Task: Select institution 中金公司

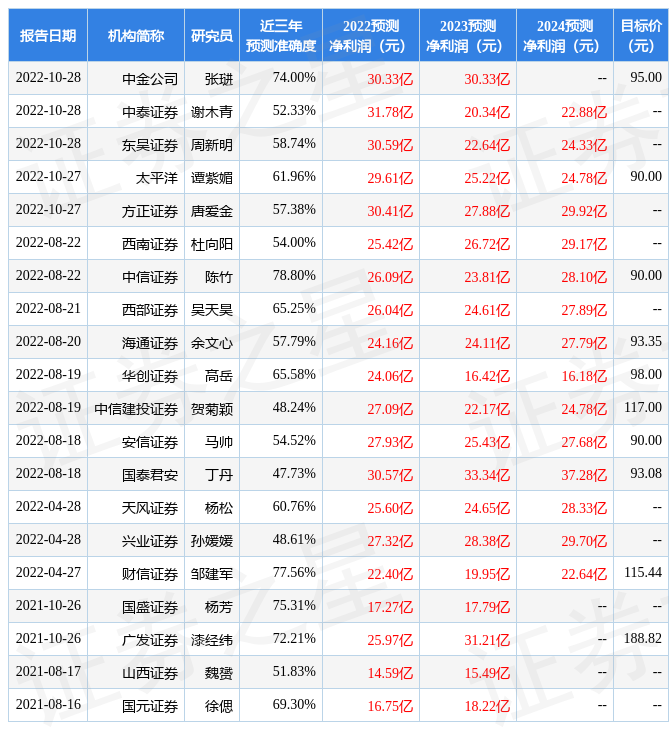Action: (150, 79)
